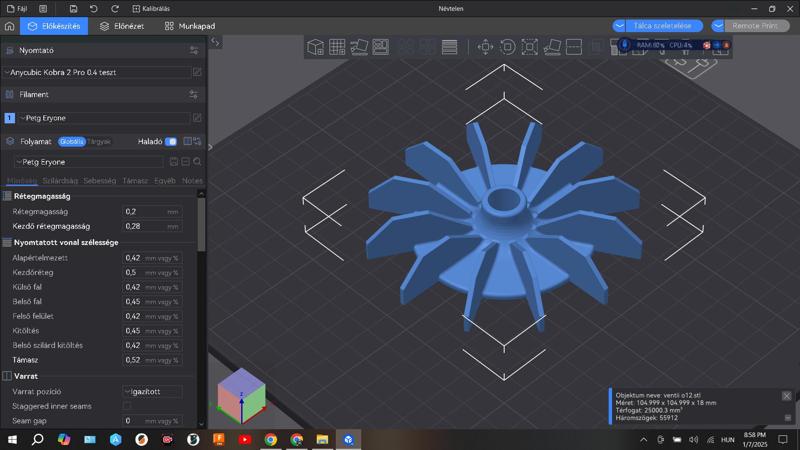Open the Varrat pozíció dropdown
800x450 pixels.
[x=152, y=392]
